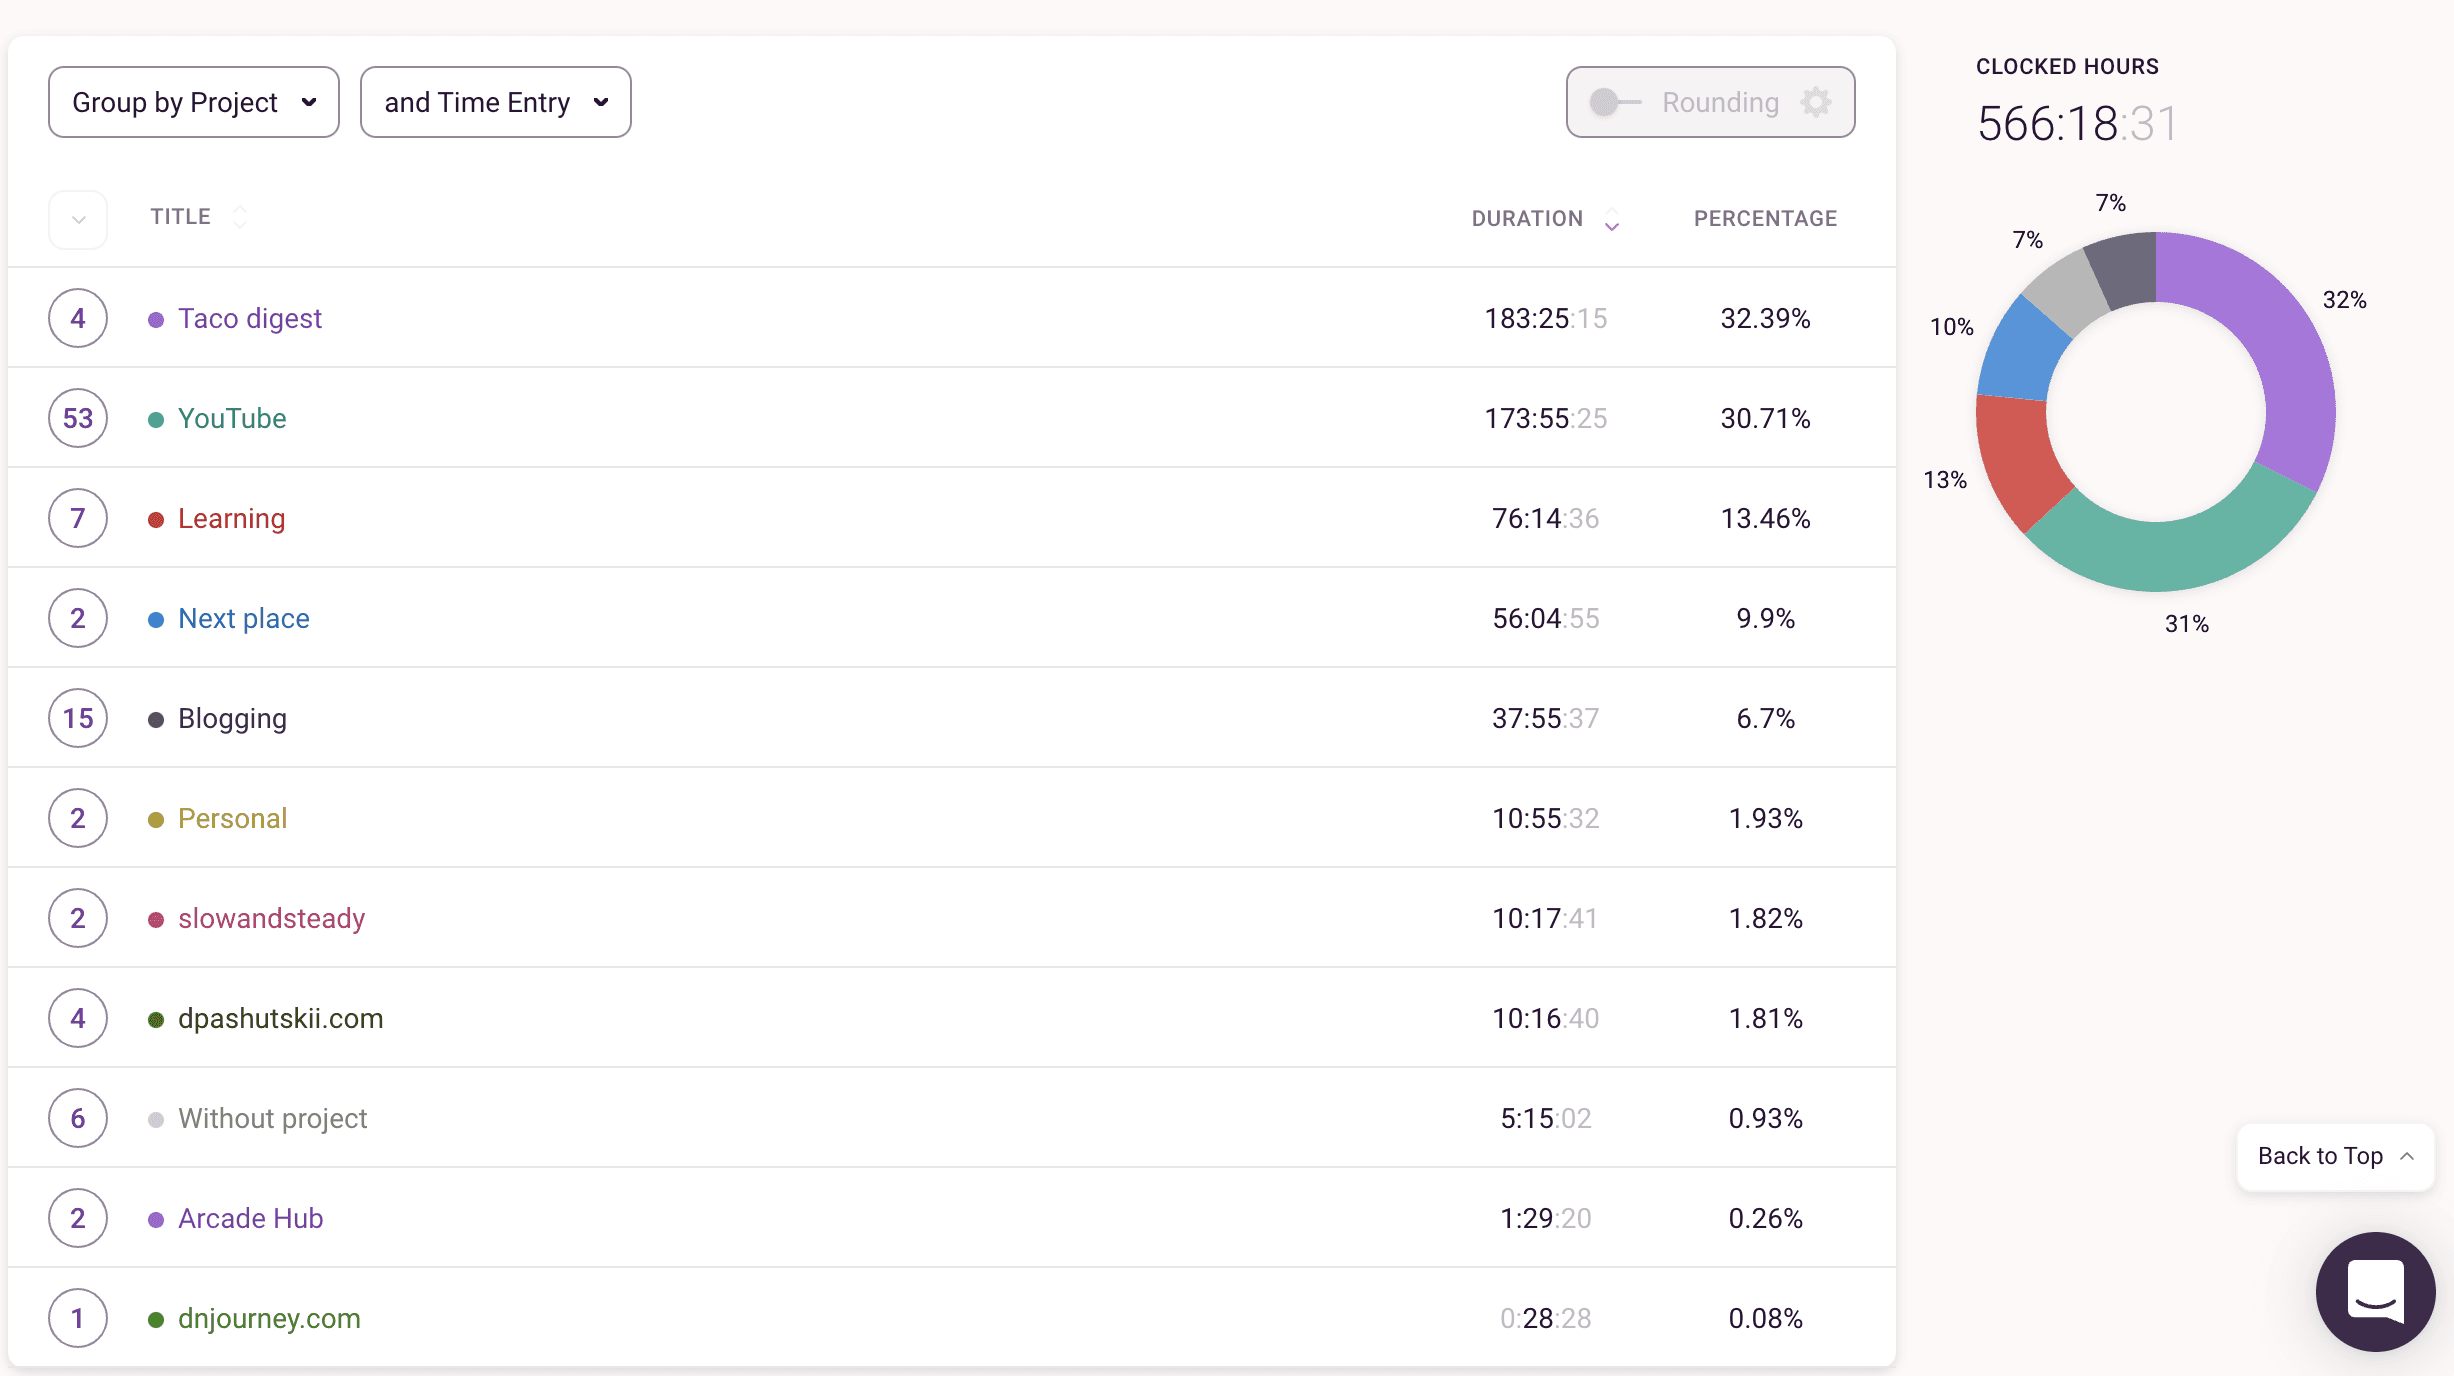Open the Next place project

[x=243, y=618]
